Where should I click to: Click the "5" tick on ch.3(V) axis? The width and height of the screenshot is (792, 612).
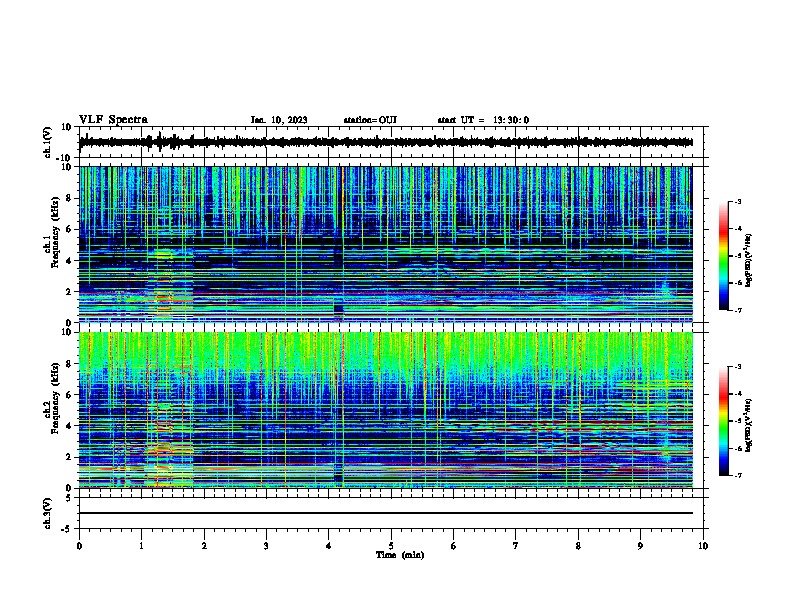pos(70,498)
